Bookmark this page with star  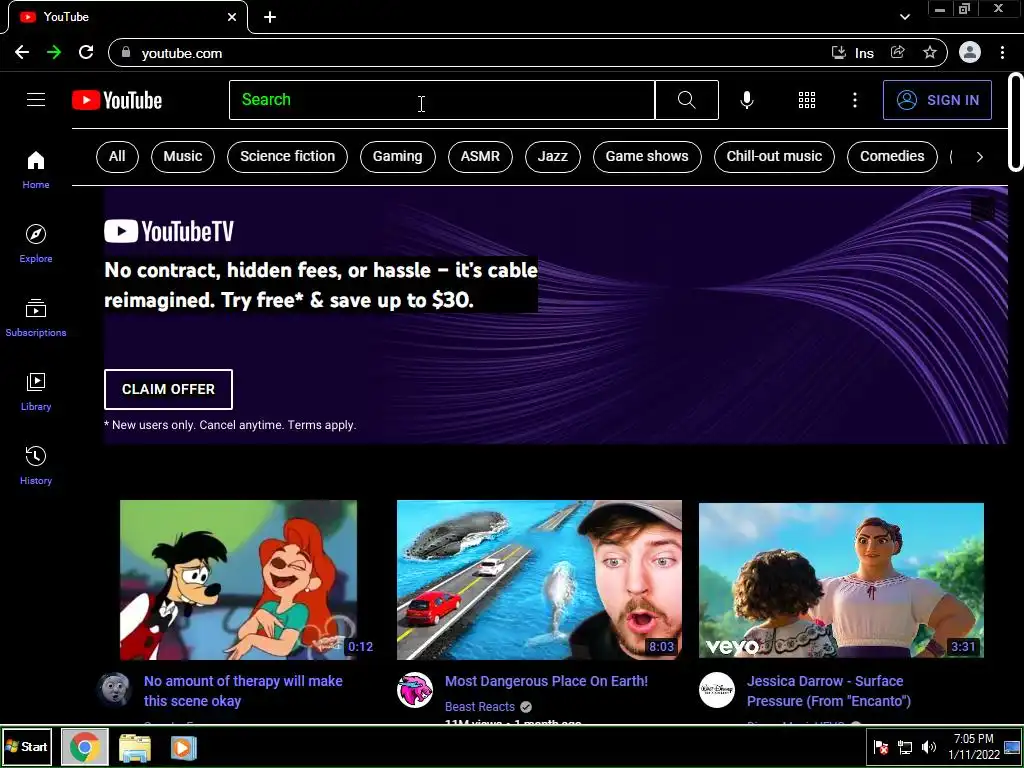(x=930, y=53)
